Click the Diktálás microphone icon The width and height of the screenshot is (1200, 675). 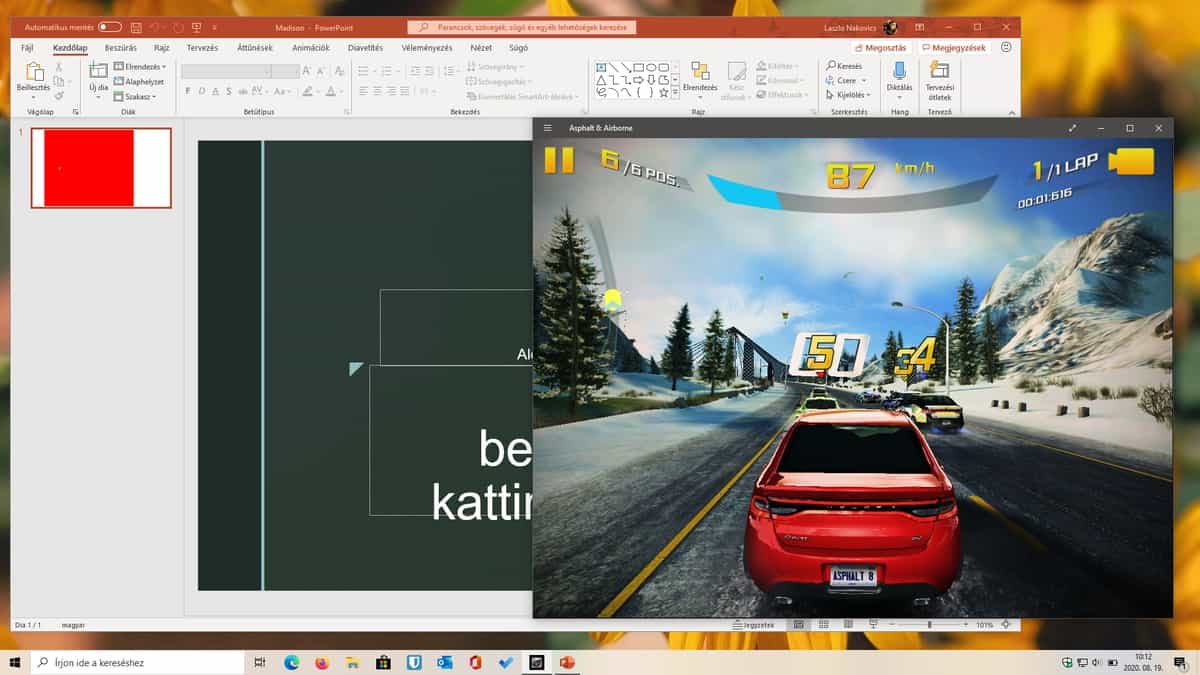point(899,70)
